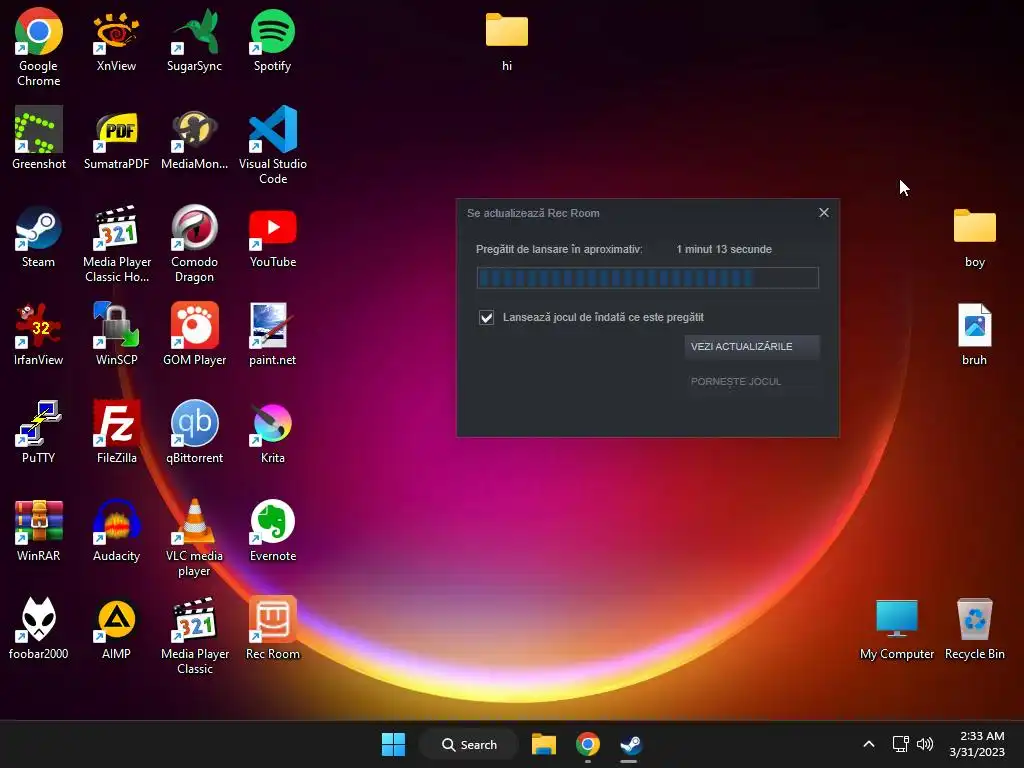
Task: Select the qBittorrent desktop icon
Action: tap(195, 432)
